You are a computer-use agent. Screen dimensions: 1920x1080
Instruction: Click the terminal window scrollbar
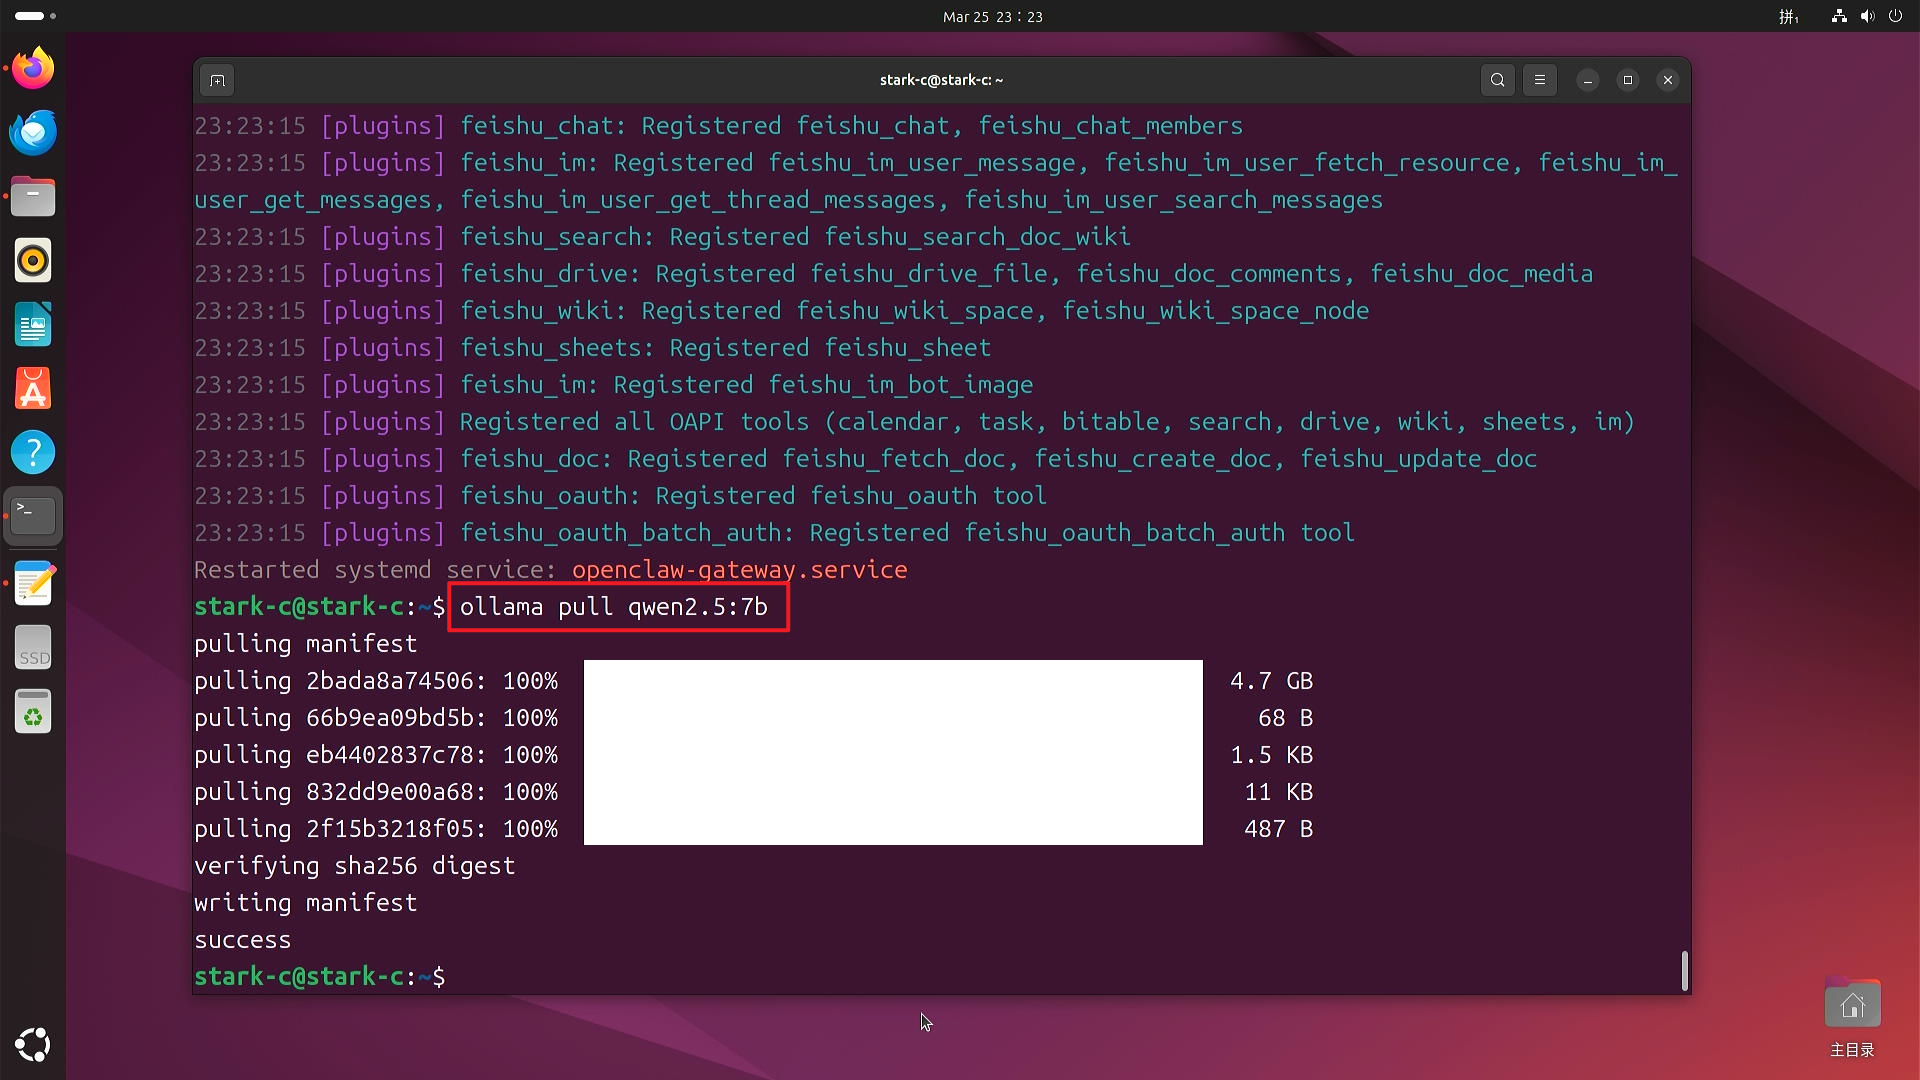1685,970
